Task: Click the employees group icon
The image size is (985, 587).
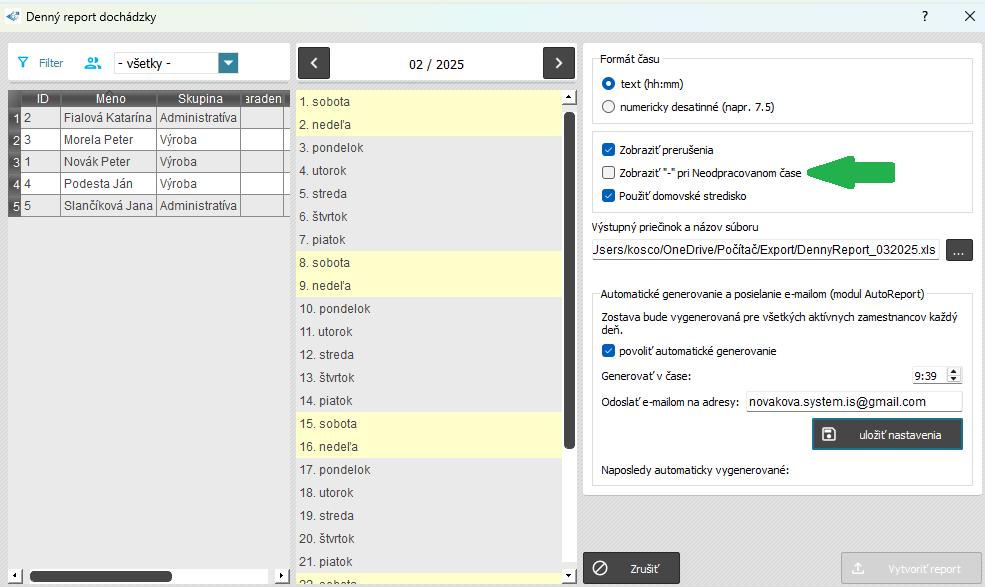Action: click(x=93, y=63)
